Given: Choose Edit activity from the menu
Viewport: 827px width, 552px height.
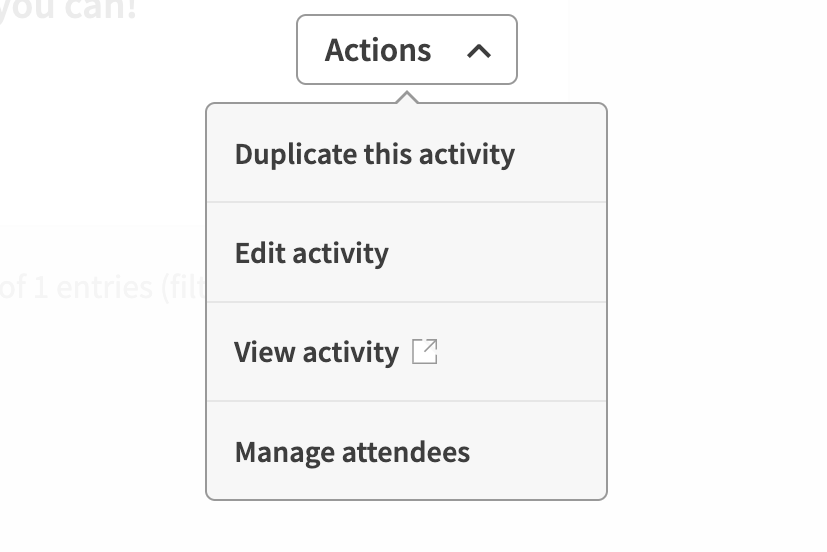Looking at the screenshot, I should [311, 253].
